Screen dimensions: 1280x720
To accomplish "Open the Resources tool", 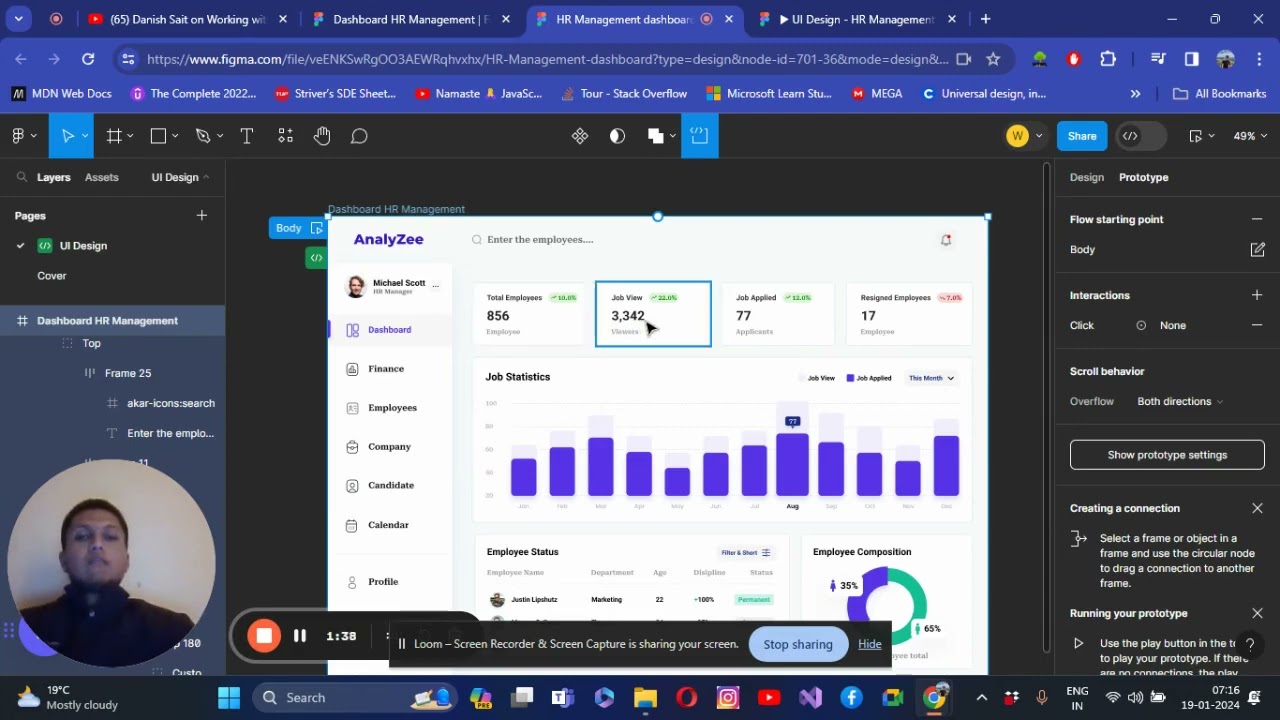I will pos(285,136).
